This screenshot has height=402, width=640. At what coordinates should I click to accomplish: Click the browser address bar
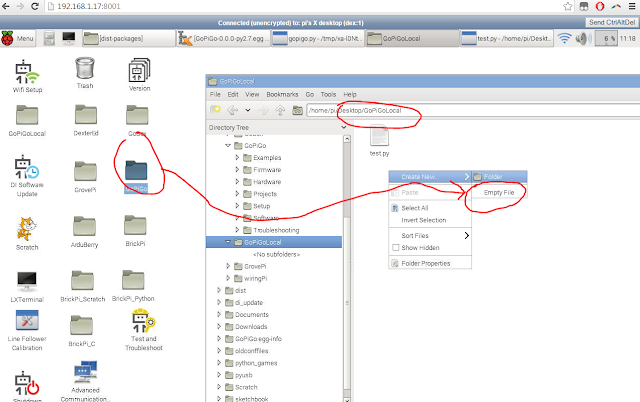pyautogui.click(x=302, y=6)
